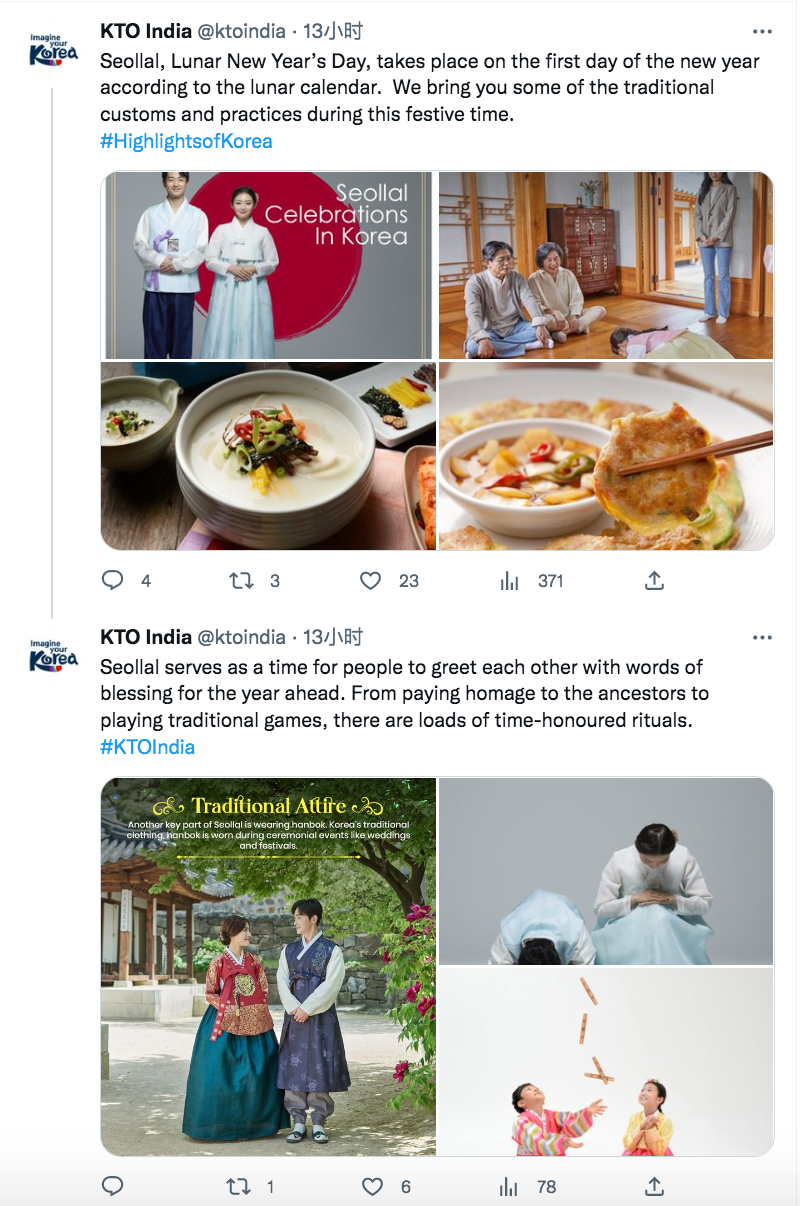Retweet the first KTO India tweet

241,580
